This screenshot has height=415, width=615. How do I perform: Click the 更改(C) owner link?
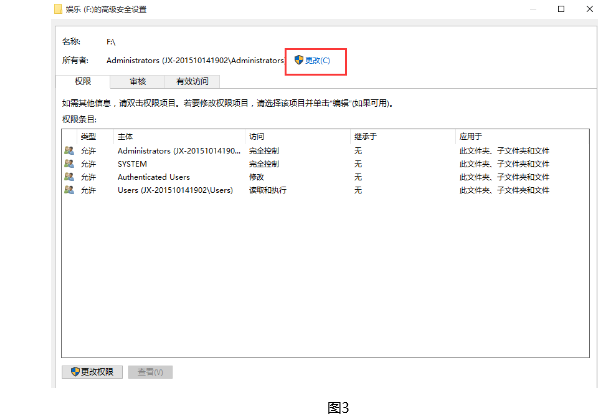coord(317,61)
